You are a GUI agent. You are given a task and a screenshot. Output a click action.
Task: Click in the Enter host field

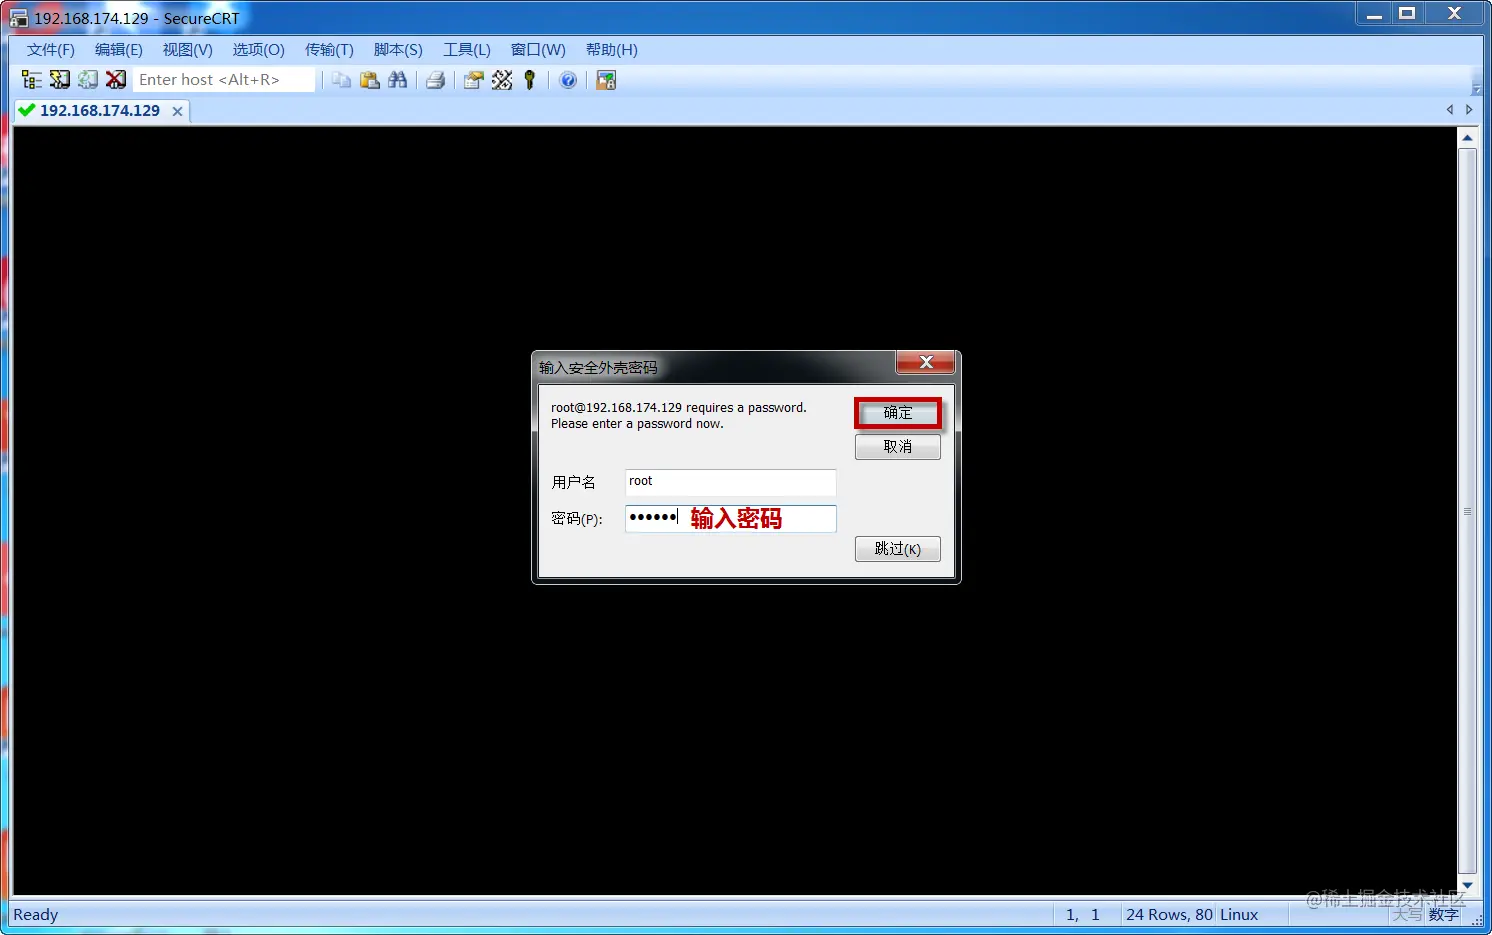point(224,80)
